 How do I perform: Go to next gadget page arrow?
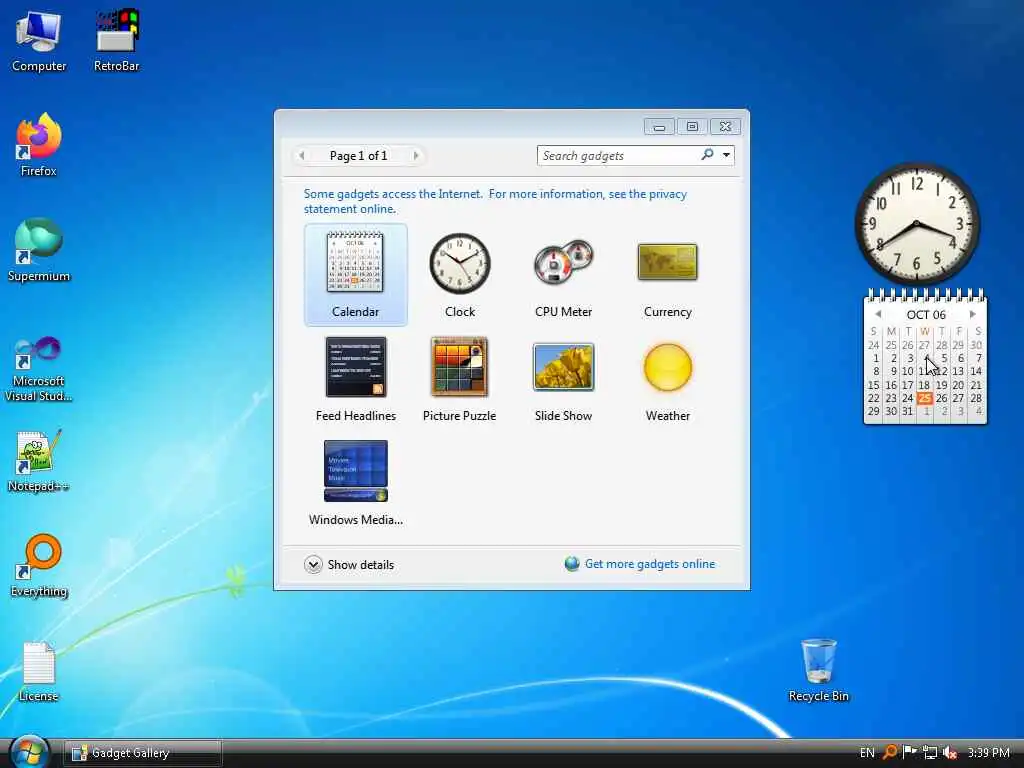click(x=416, y=155)
